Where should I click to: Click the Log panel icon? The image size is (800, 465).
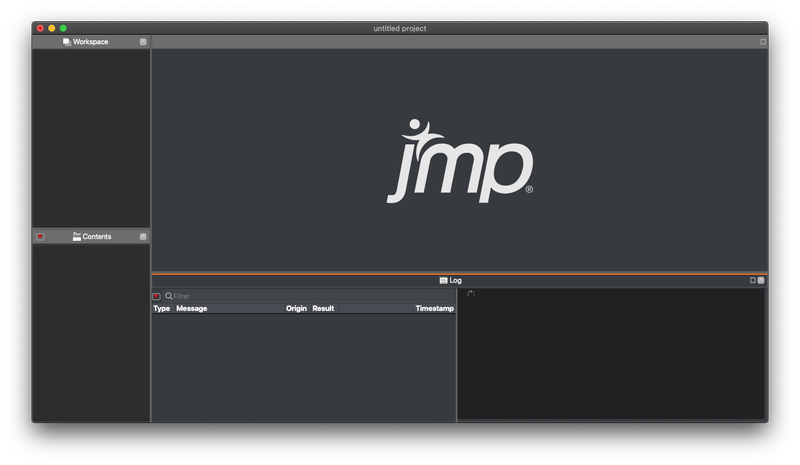coord(443,280)
